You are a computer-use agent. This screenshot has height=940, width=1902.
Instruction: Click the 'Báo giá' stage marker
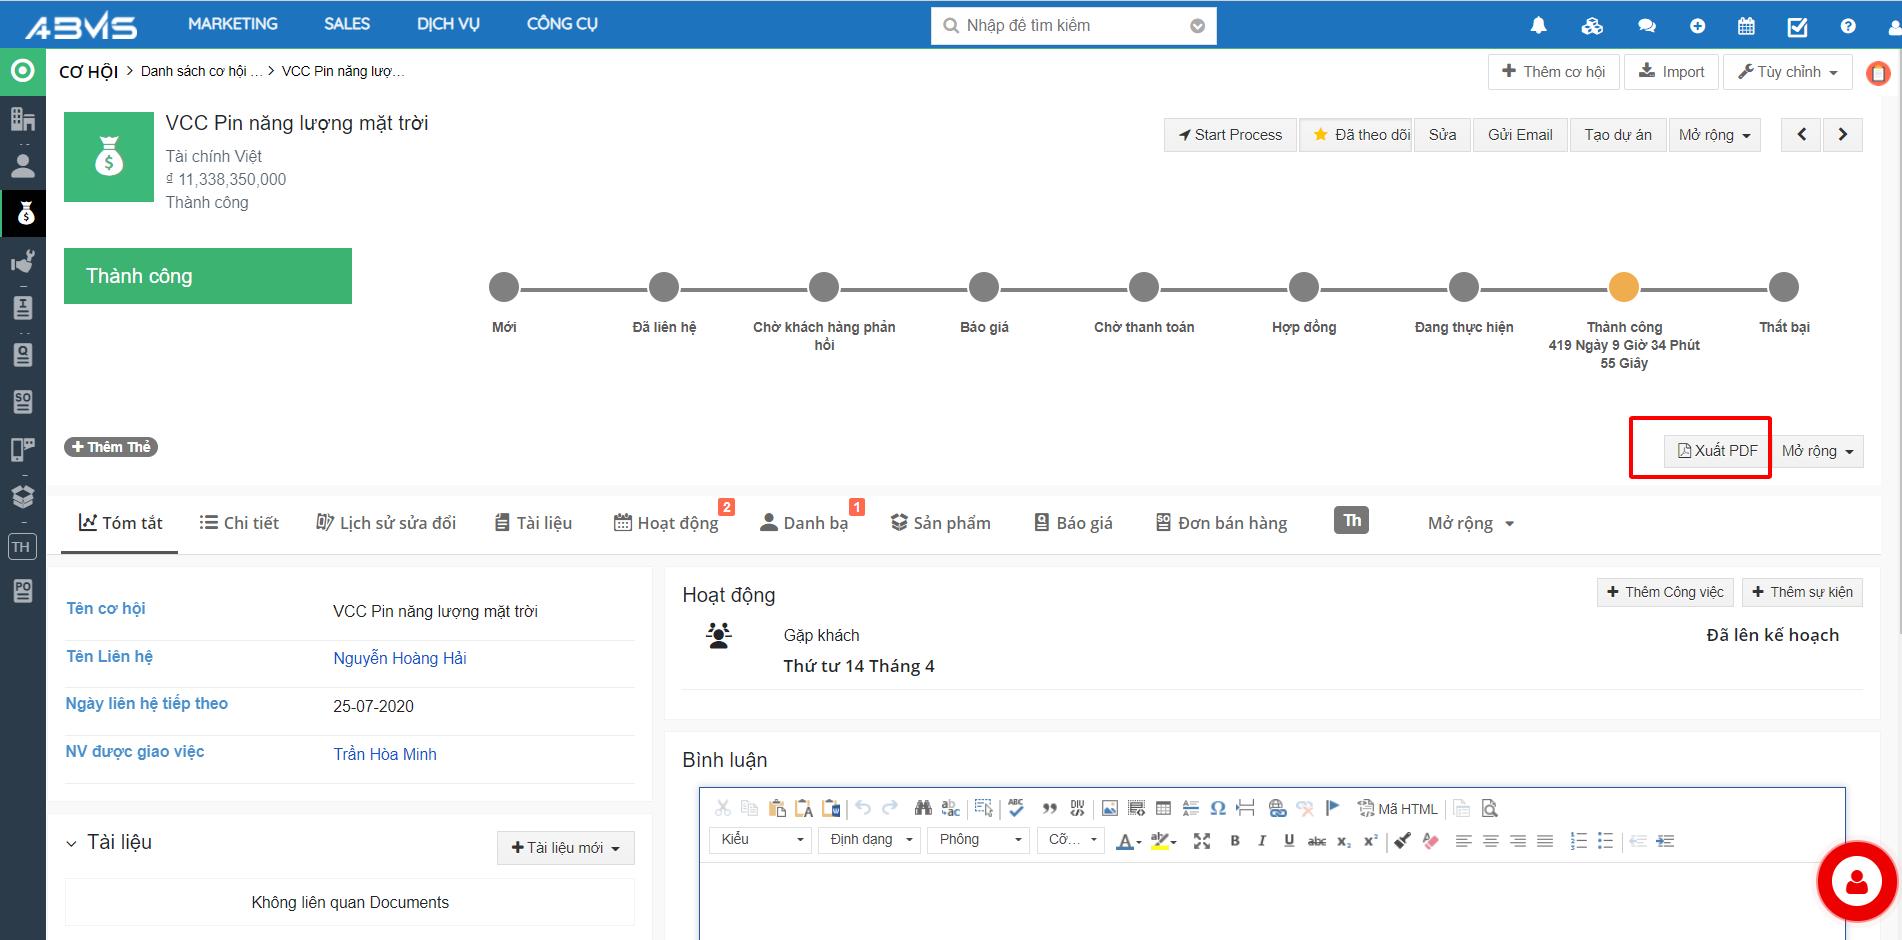(x=984, y=288)
